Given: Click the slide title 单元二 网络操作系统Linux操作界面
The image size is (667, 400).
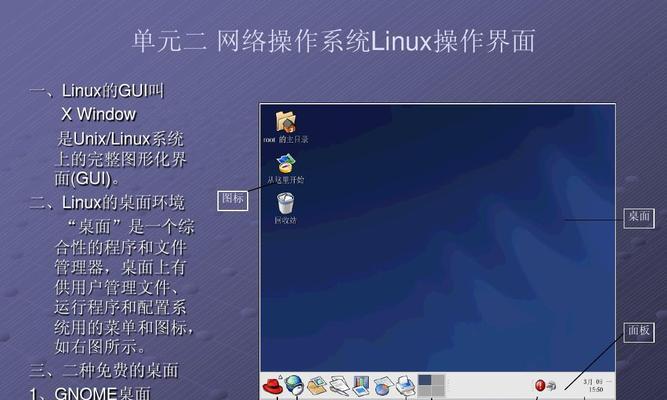Looking at the screenshot, I should [x=334, y=41].
